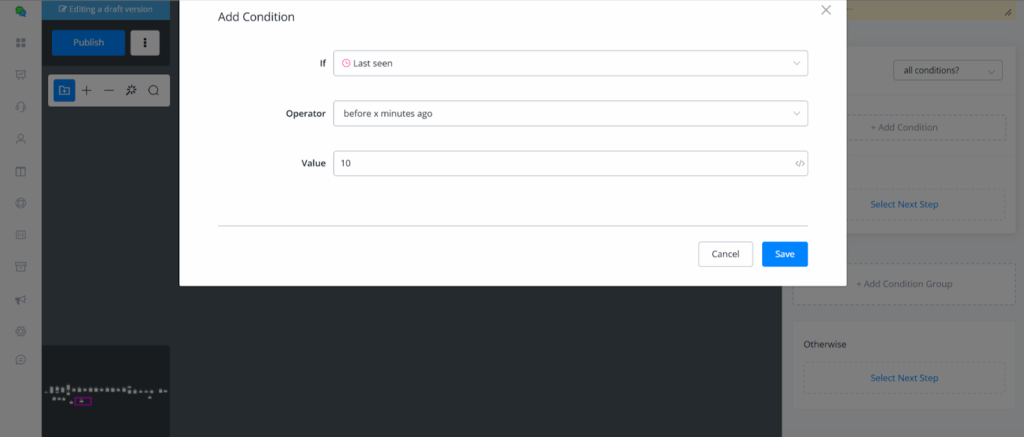Close the Add Condition dialog
The image size is (1024, 437).
[x=825, y=10]
